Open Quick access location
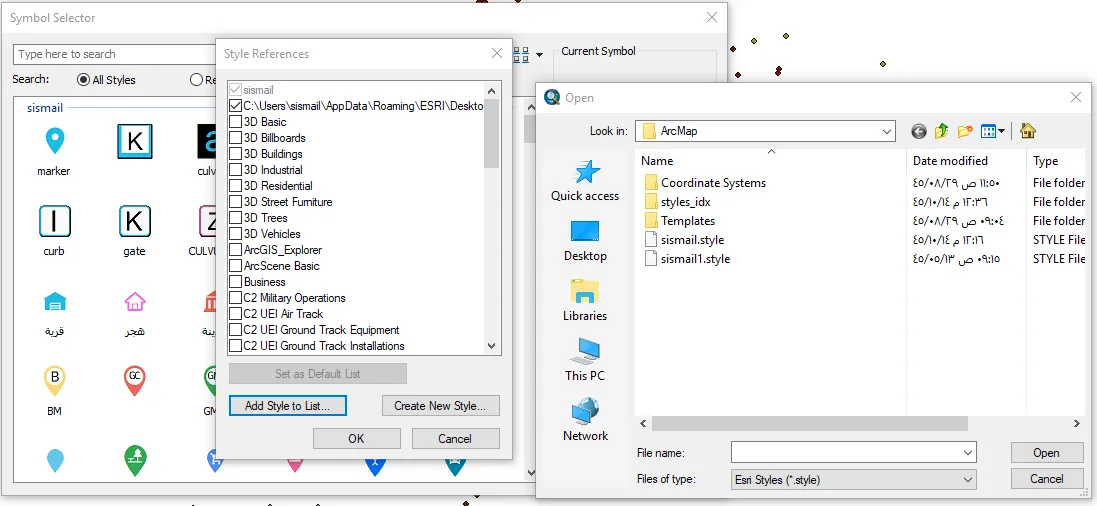The image size is (1097, 506). [585, 181]
